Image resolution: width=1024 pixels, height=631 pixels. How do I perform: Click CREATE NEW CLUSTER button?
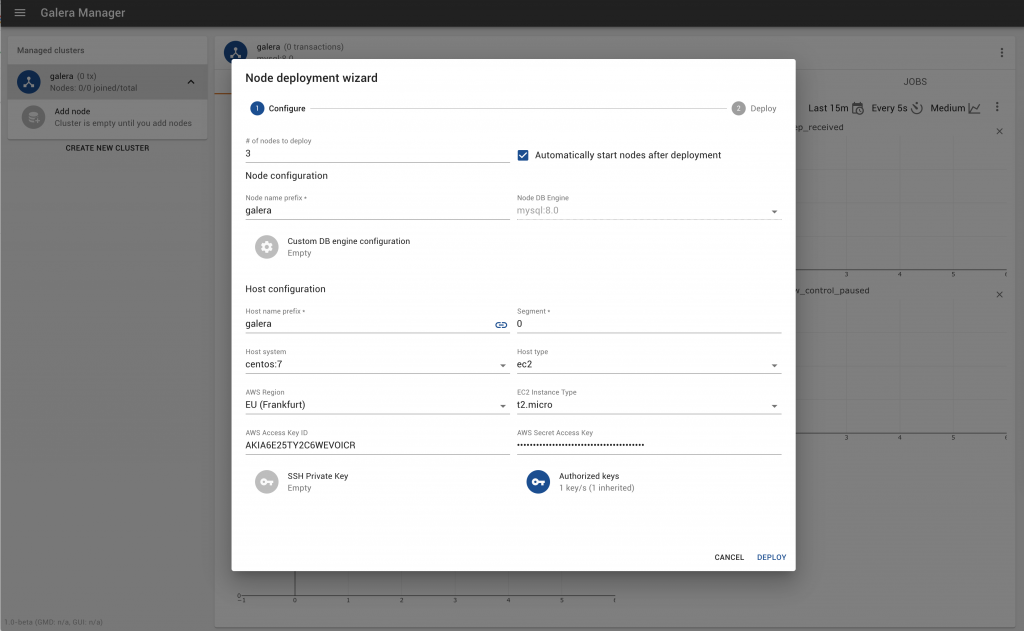click(107, 148)
